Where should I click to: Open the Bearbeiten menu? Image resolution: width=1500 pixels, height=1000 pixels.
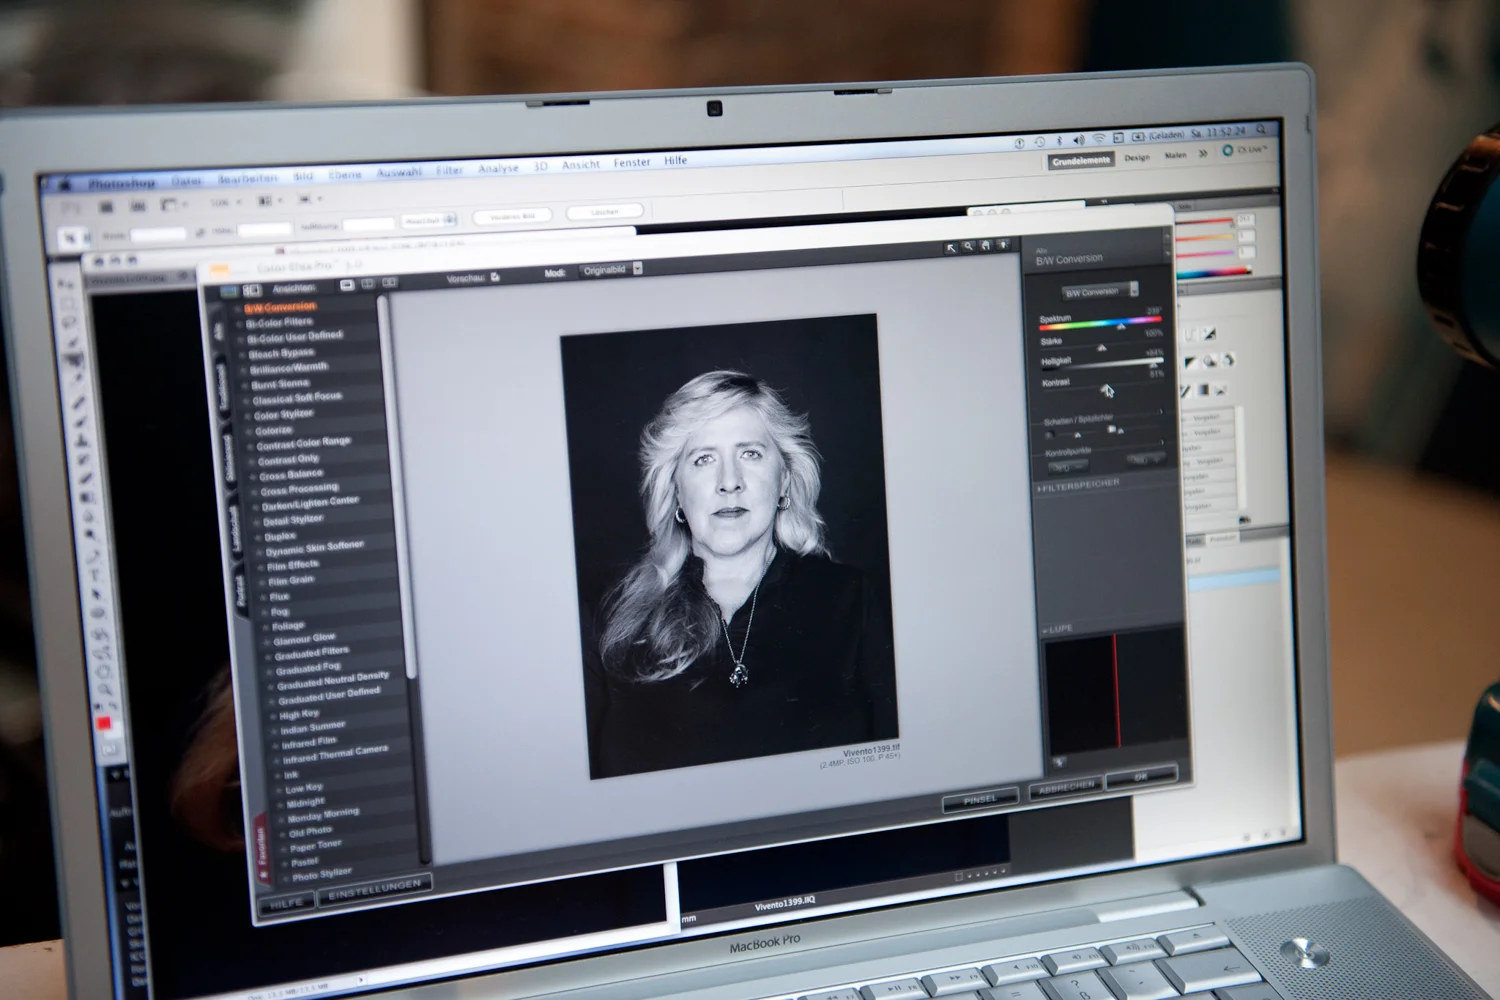247,178
